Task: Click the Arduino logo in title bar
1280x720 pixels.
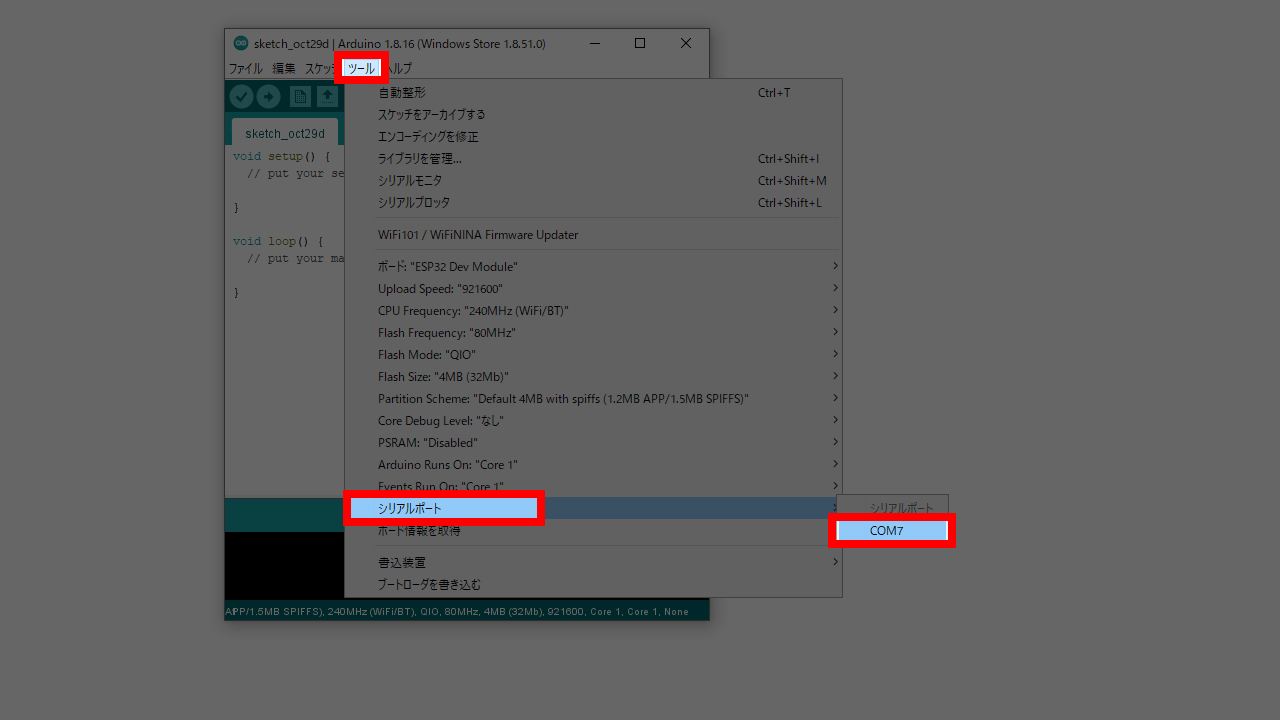Action: [x=240, y=43]
